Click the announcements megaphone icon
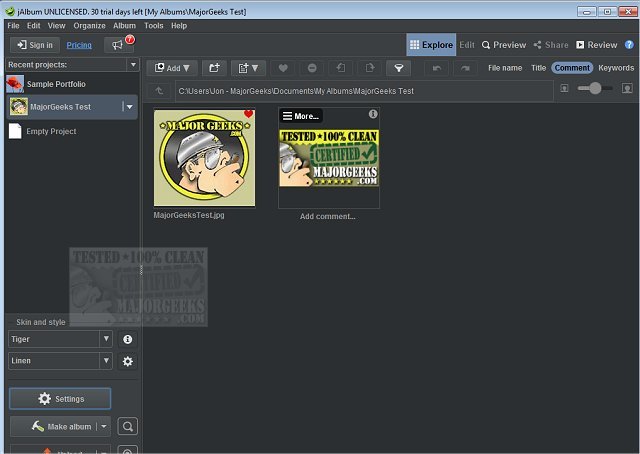 118,45
